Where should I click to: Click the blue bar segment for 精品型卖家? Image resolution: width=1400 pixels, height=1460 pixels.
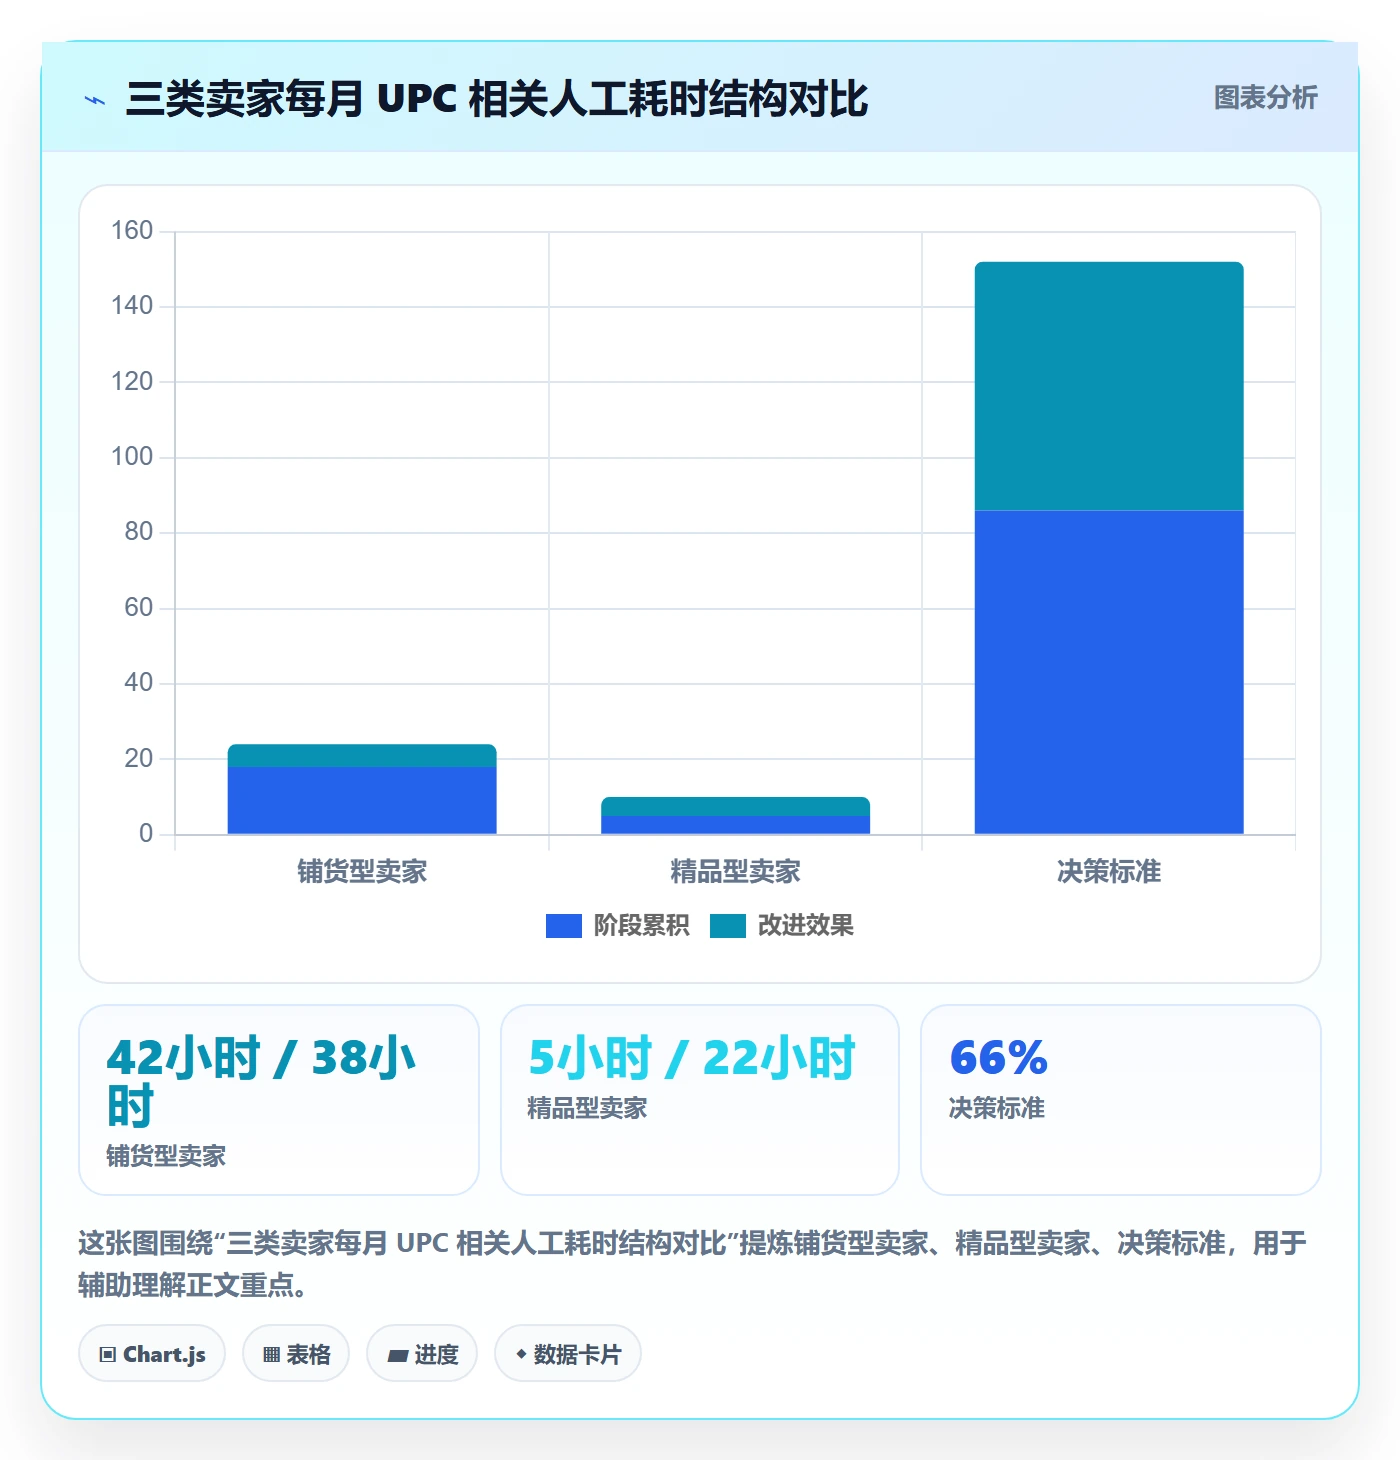coord(735,825)
